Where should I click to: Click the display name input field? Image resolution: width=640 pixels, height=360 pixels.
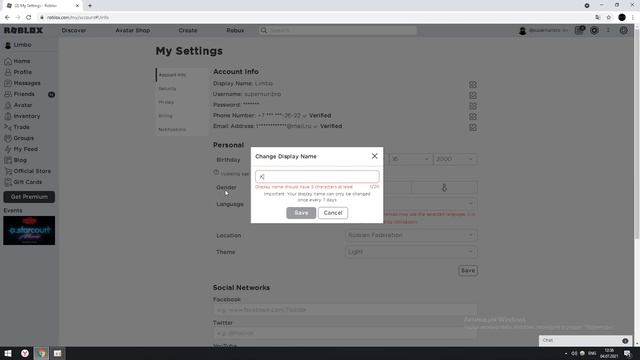[x=317, y=177]
